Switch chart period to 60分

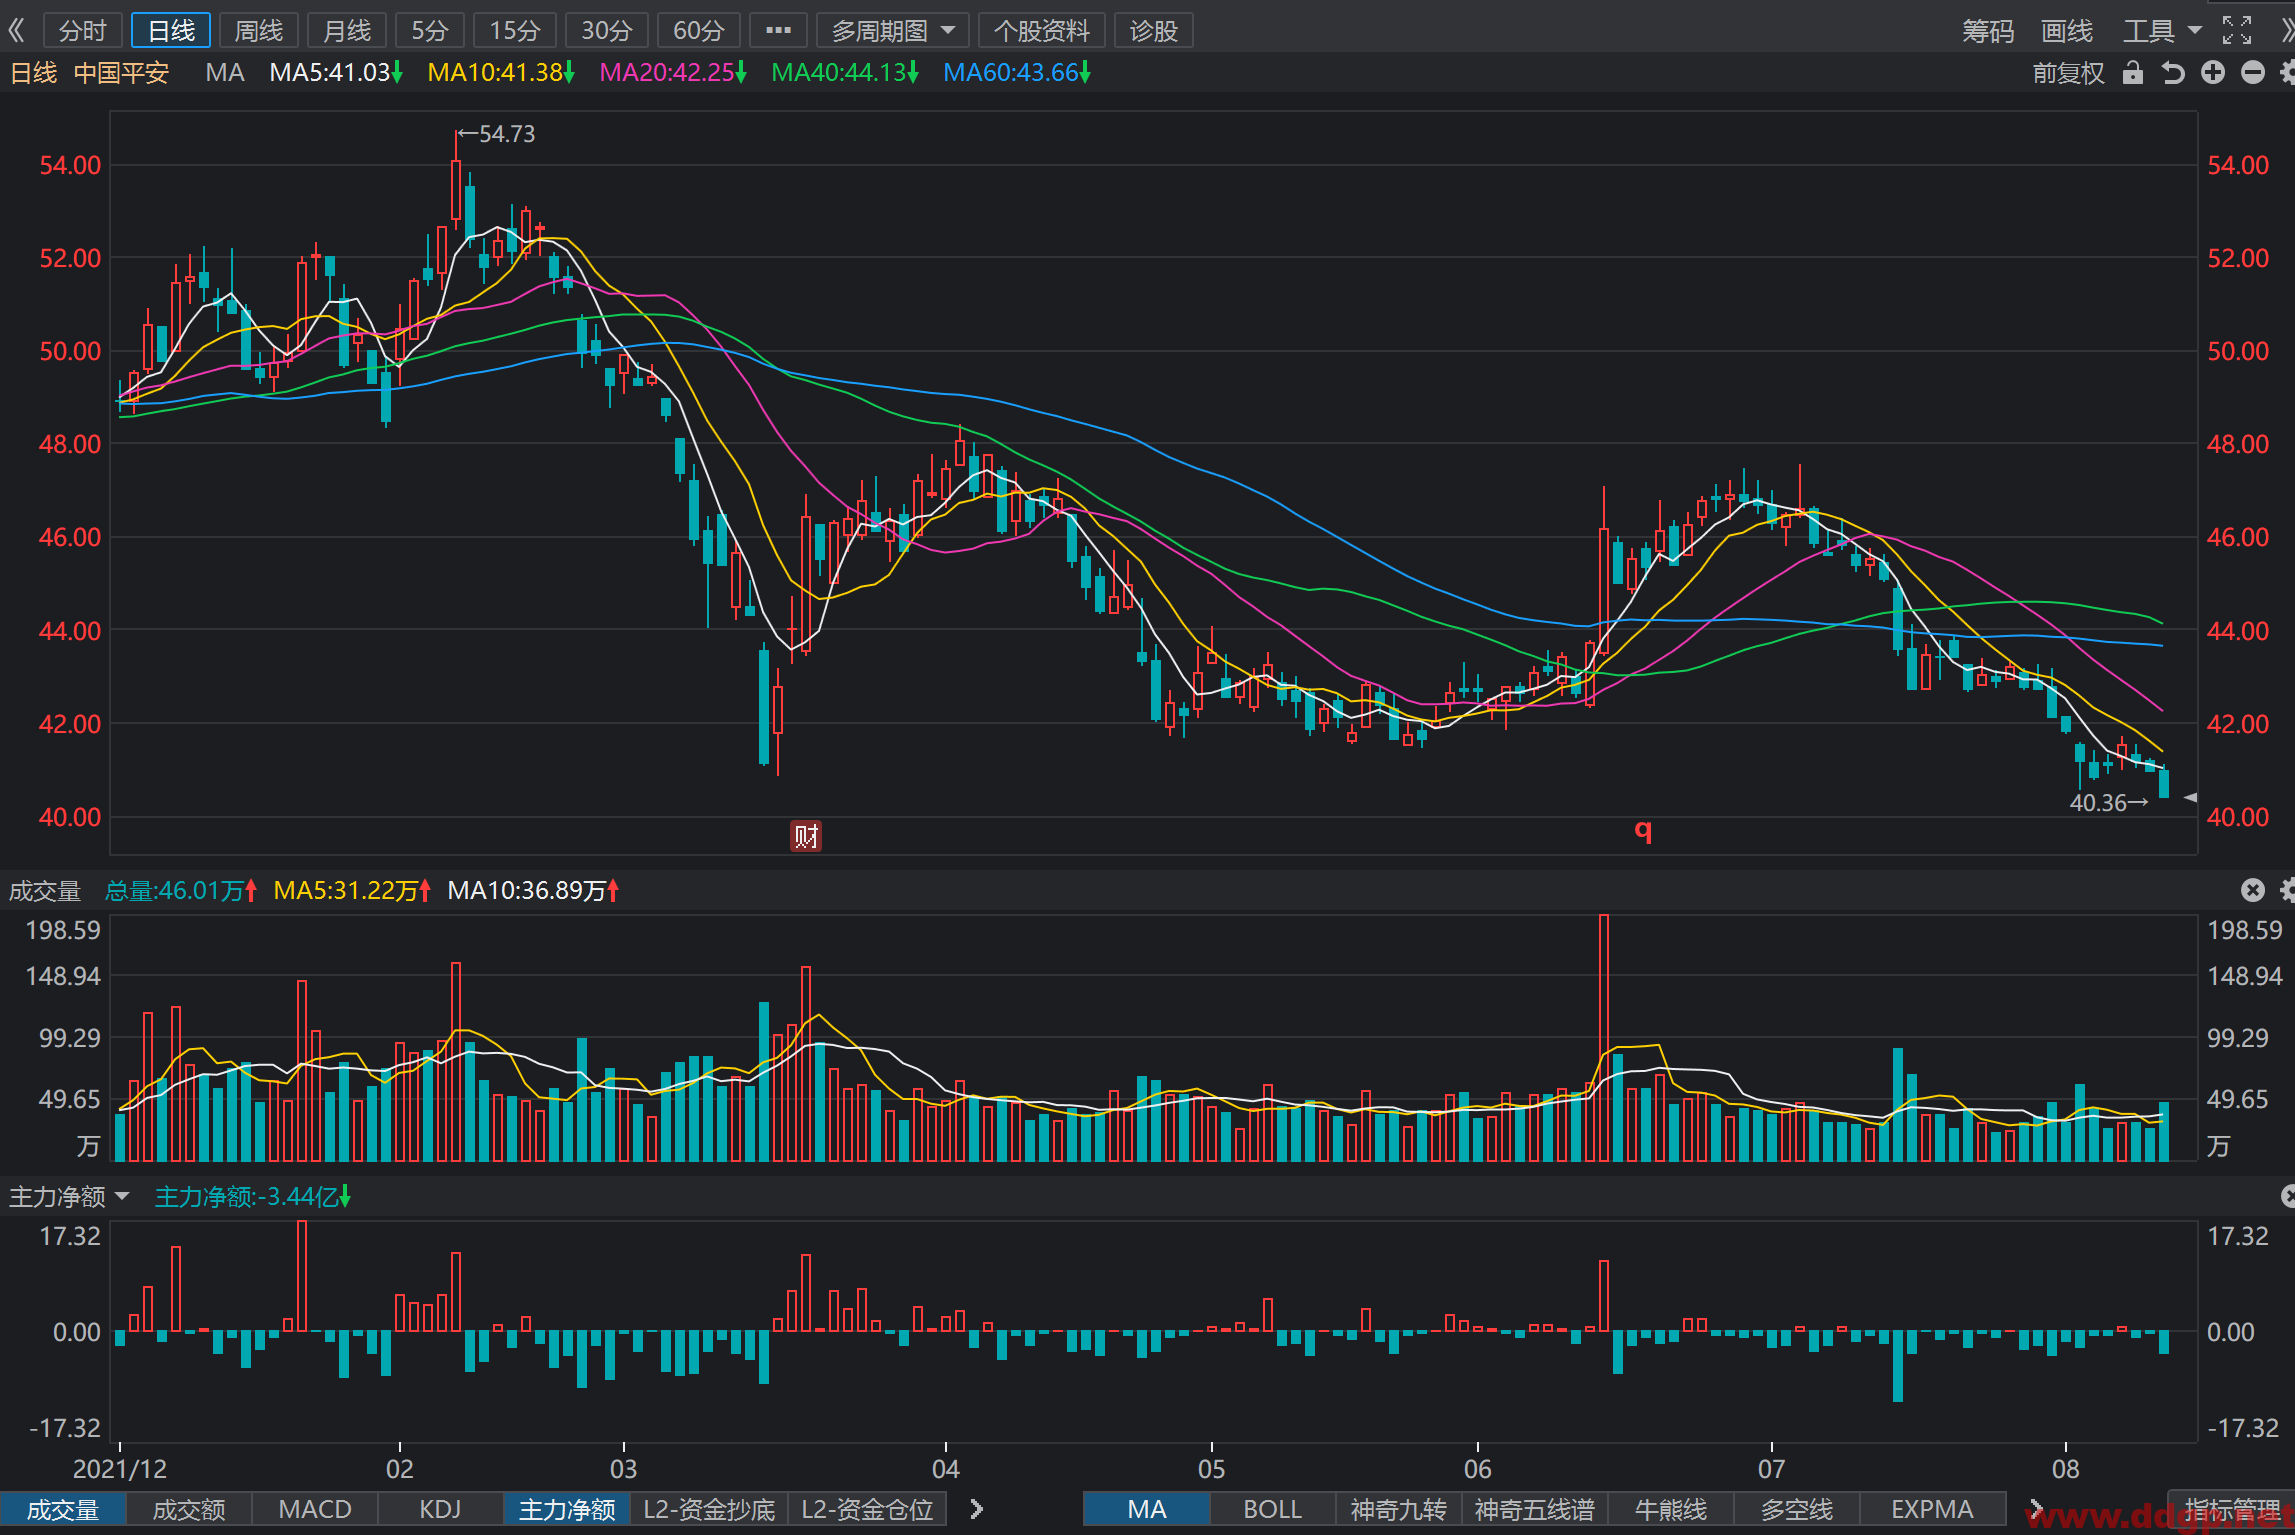tap(698, 31)
